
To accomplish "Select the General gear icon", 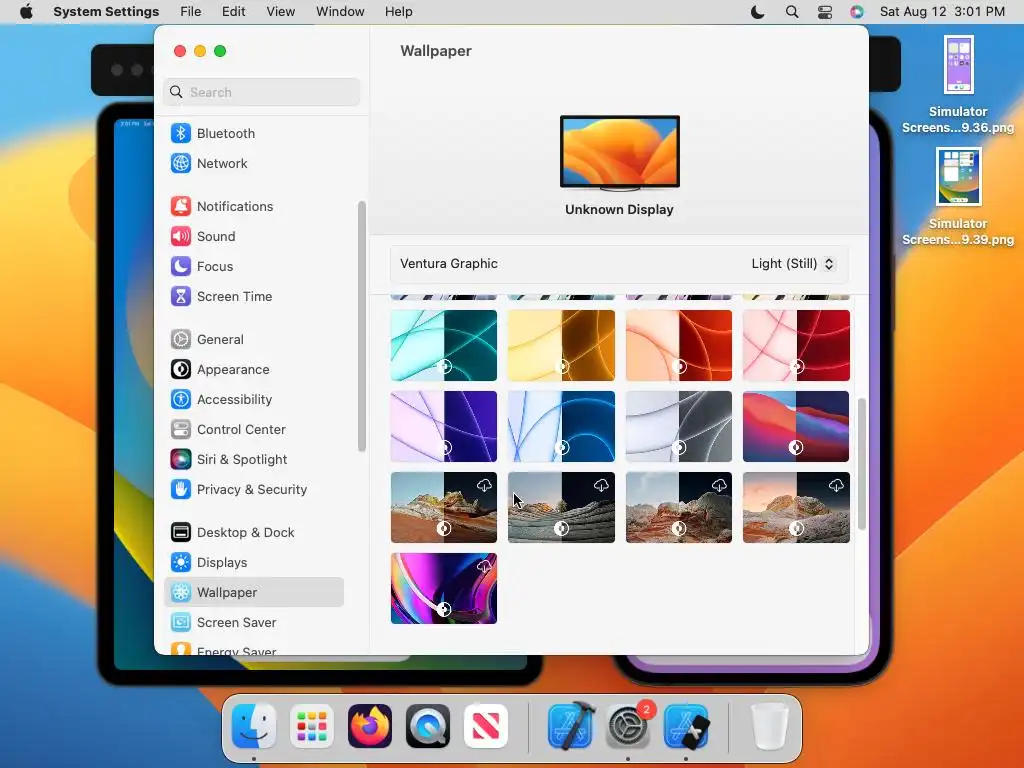I will click(181, 340).
